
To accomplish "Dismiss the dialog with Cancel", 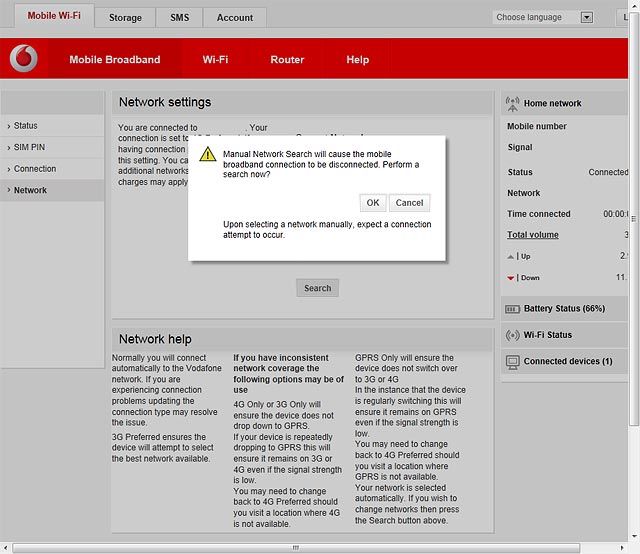I will pos(409,203).
